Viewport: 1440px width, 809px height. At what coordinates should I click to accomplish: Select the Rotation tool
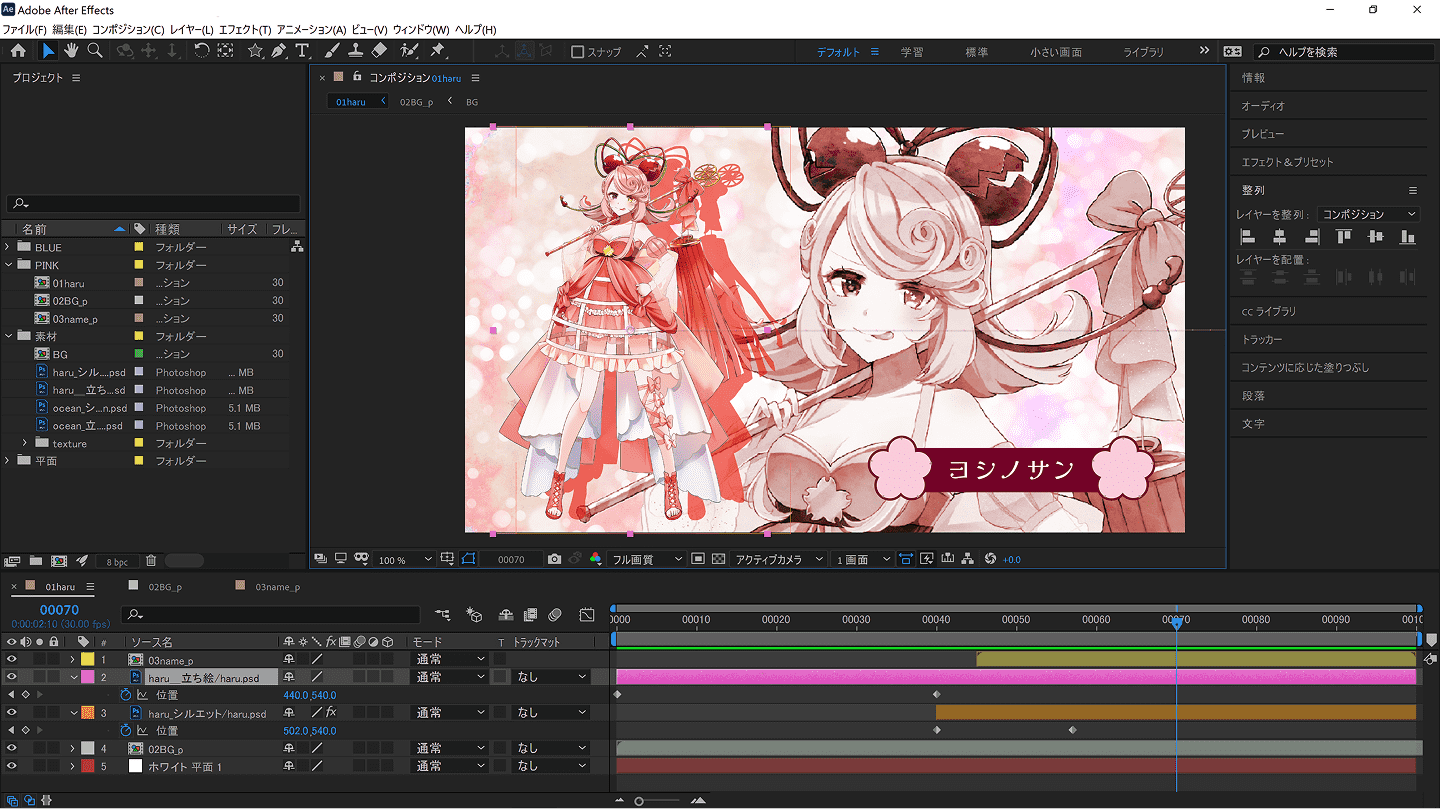pyautogui.click(x=202, y=51)
